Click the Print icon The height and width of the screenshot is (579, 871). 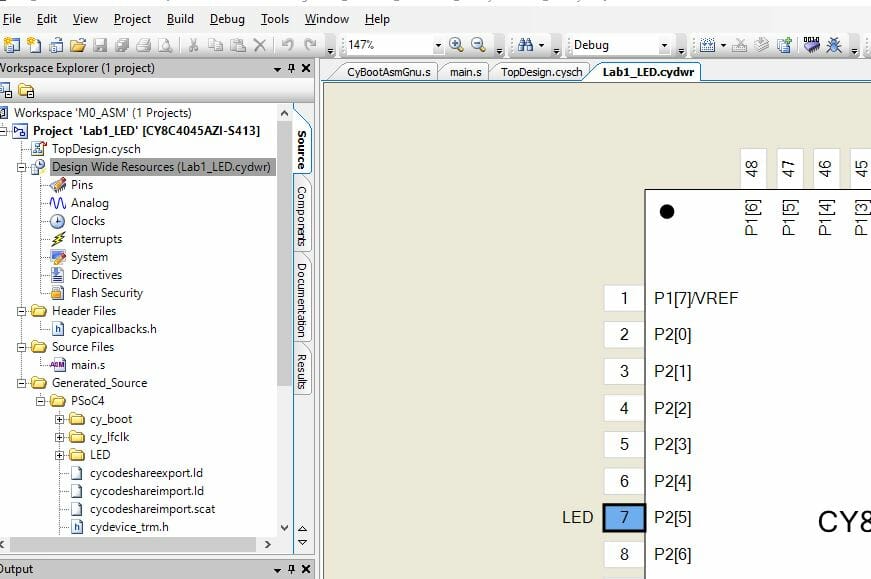tap(143, 45)
